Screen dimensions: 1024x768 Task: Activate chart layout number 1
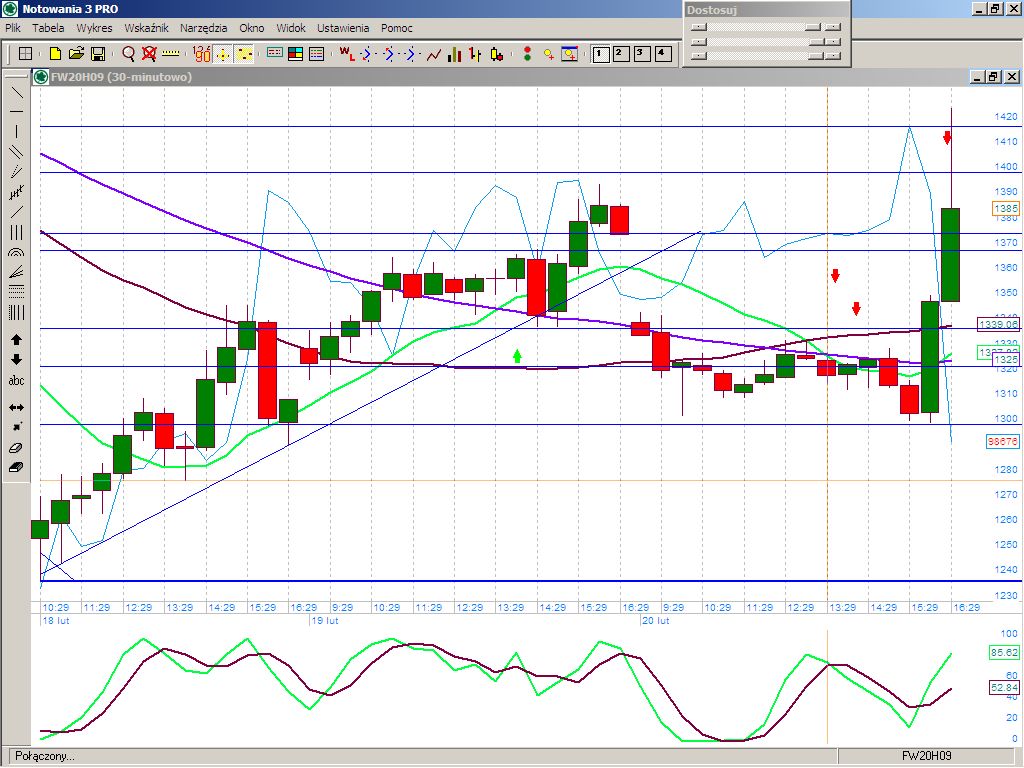click(599, 53)
